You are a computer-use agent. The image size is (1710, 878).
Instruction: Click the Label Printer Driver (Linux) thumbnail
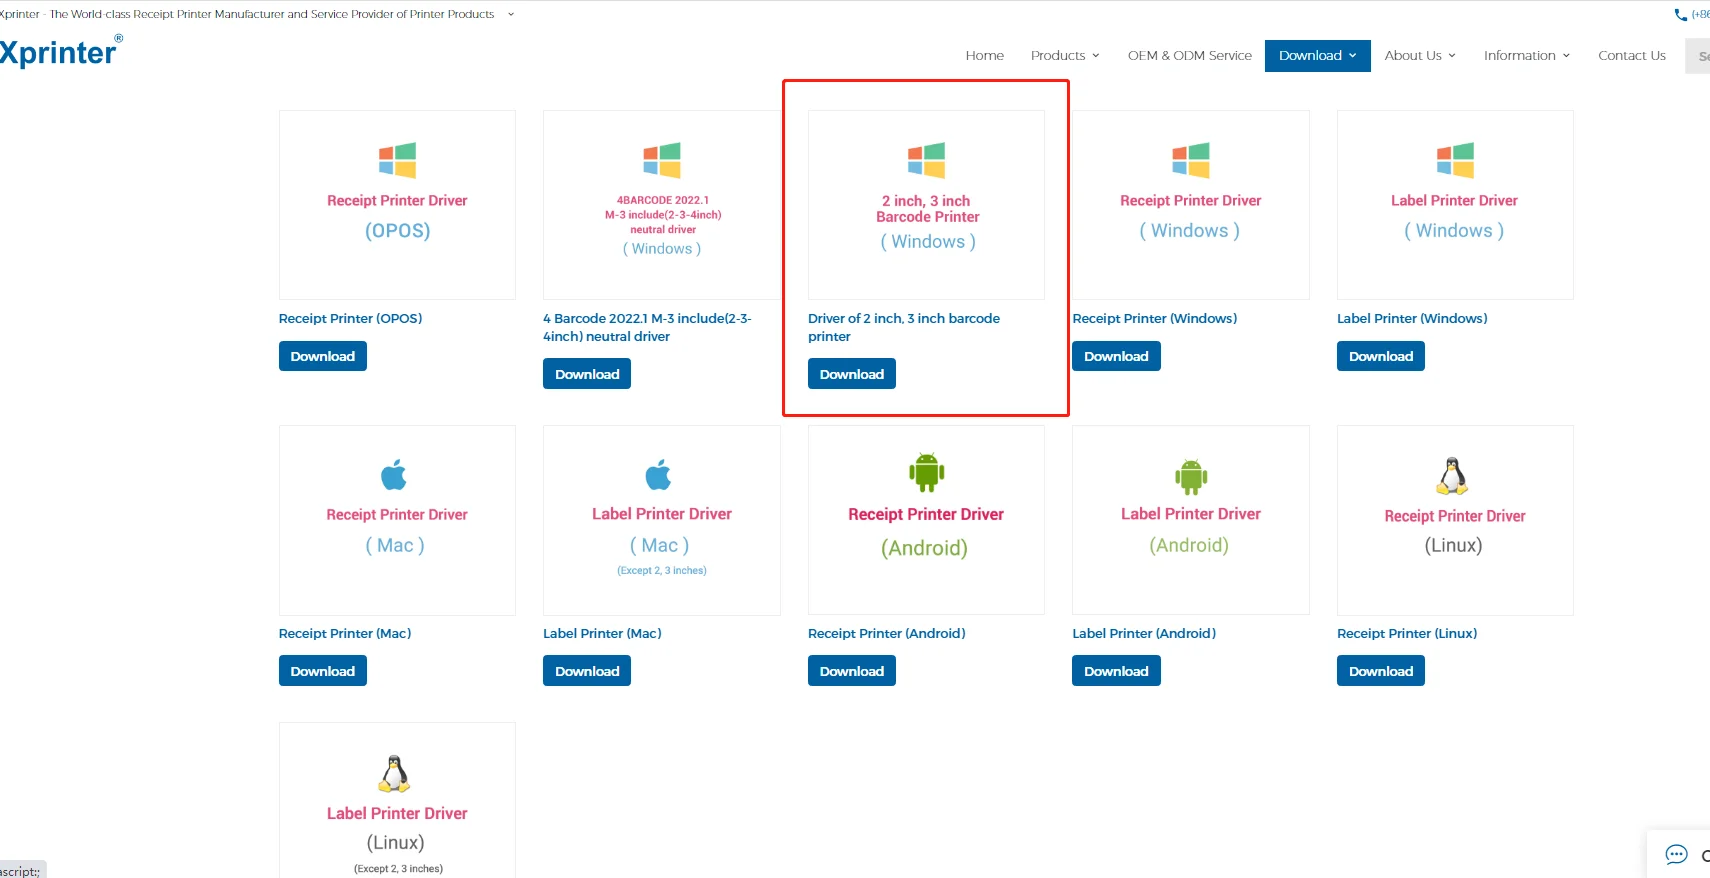397,801
